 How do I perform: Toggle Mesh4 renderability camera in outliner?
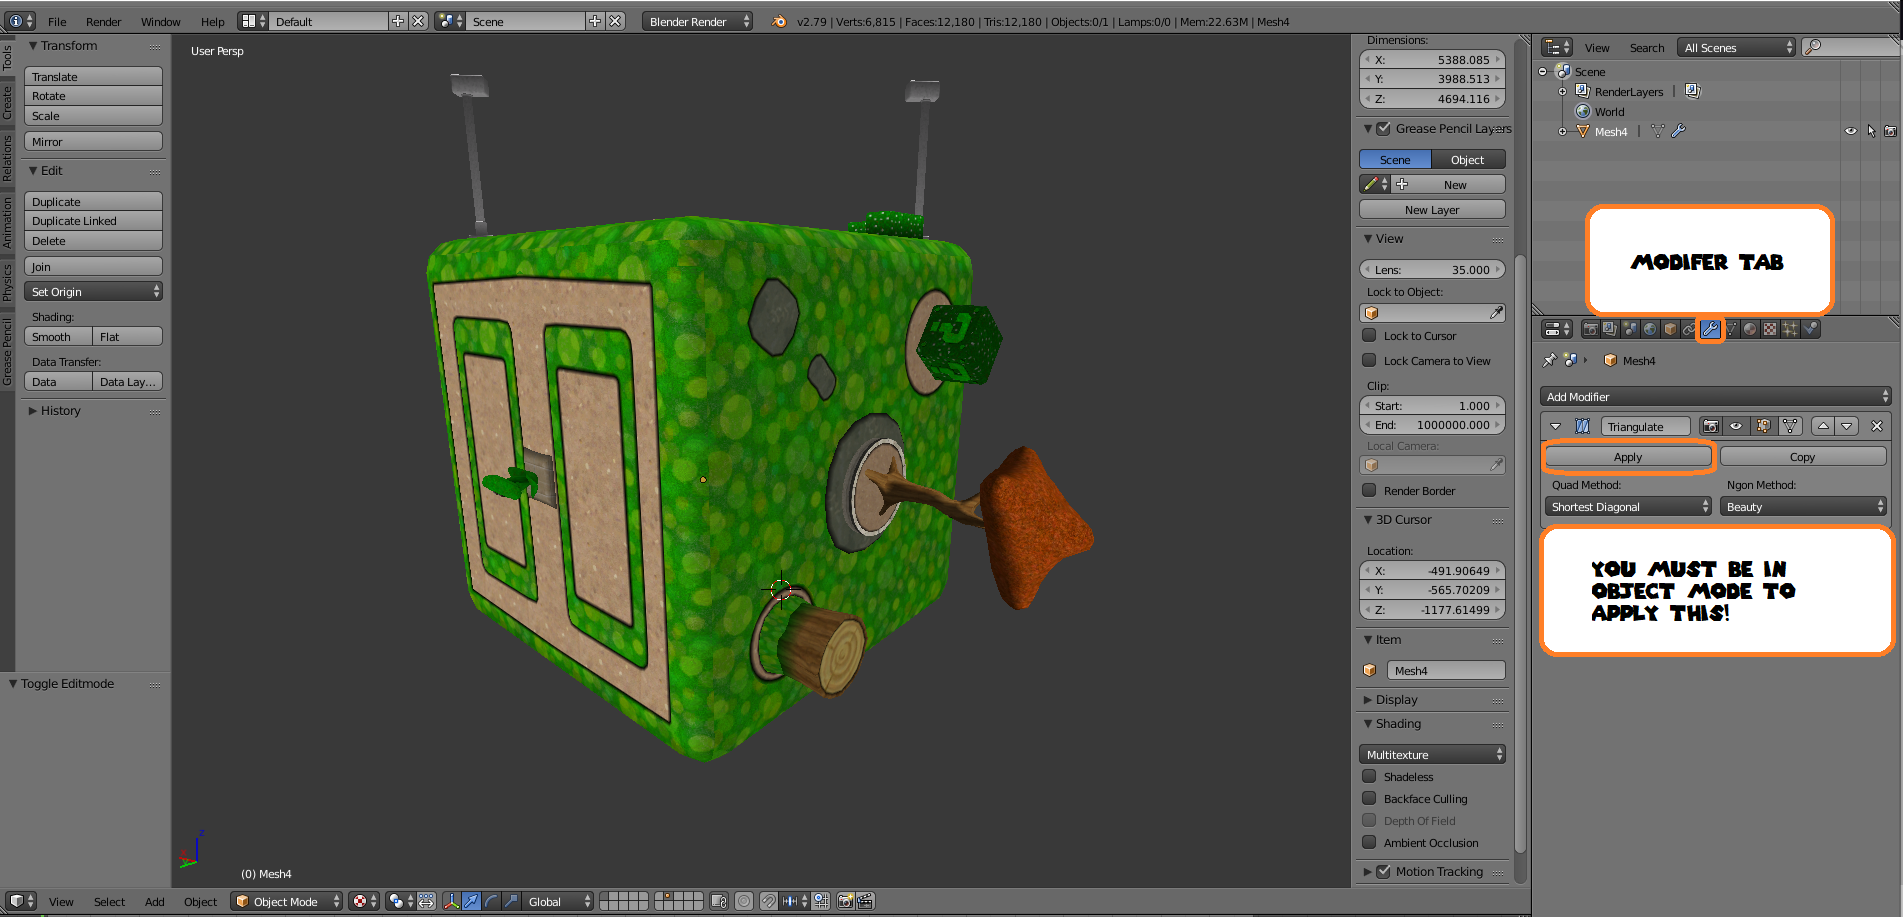click(1890, 131)
